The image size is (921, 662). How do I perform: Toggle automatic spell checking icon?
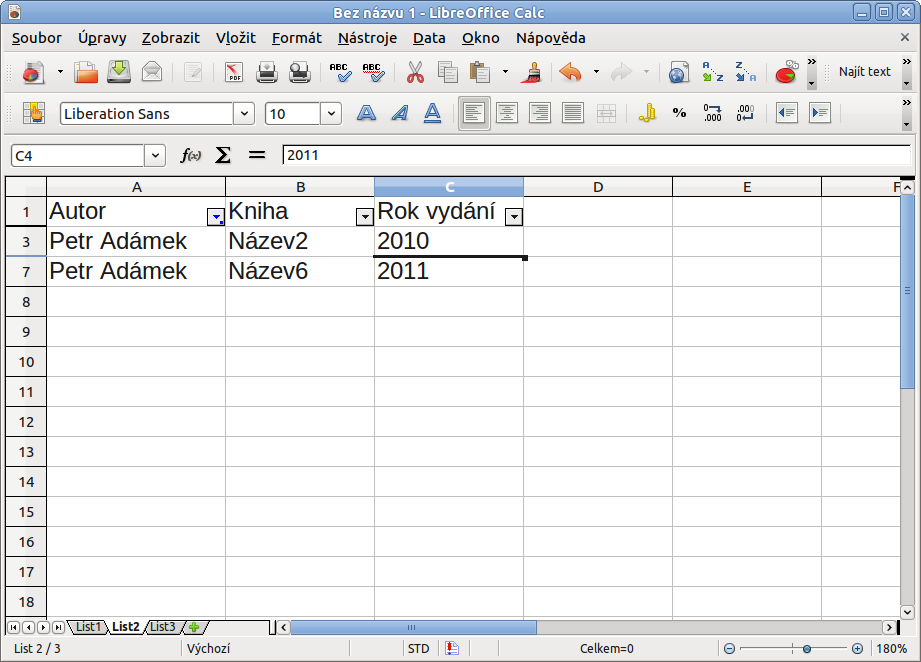373,72
